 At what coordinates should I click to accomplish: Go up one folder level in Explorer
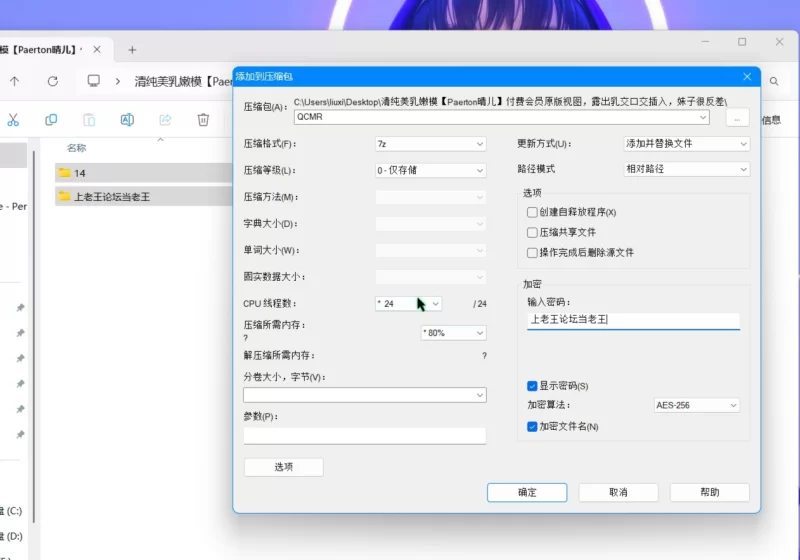(x=14, y=81)
